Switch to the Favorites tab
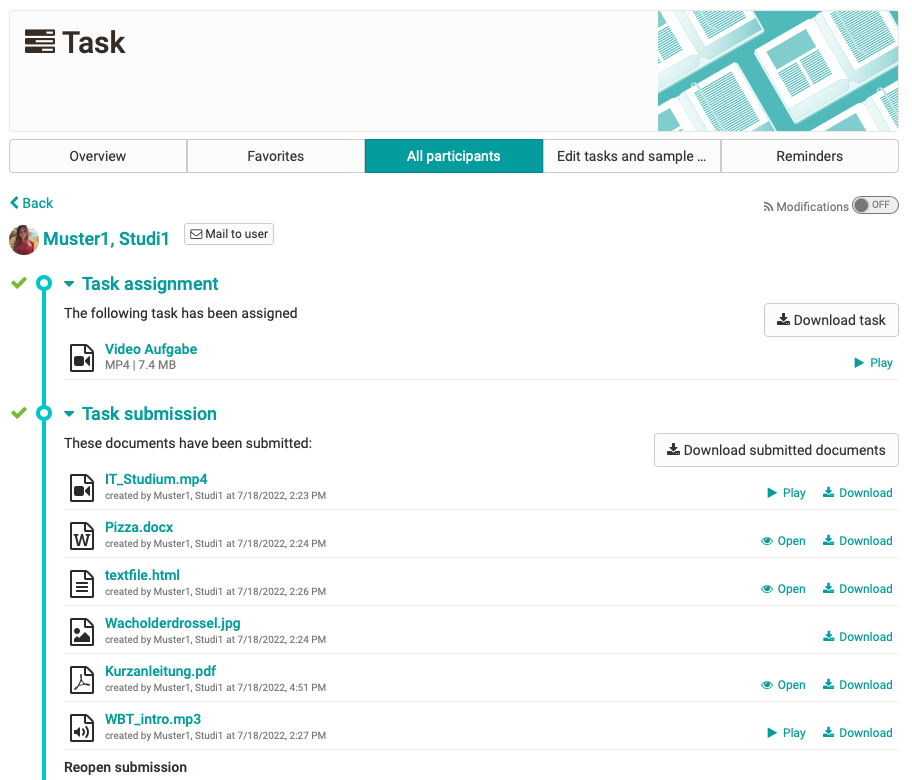Image resolution: width=912 pixels, height=780 pixels. 275,156
